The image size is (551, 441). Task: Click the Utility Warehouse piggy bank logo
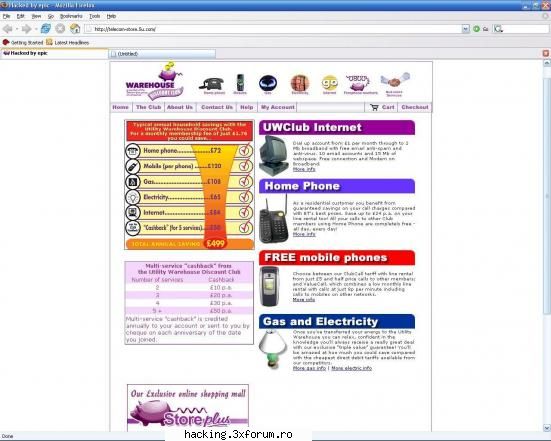click(155, 81)
